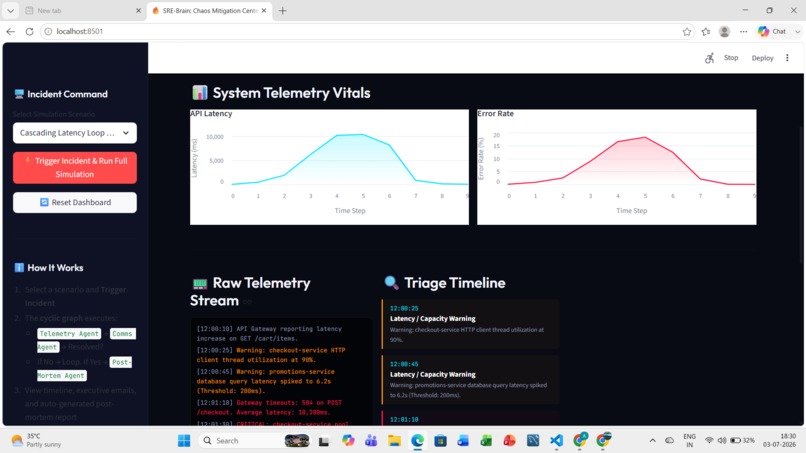806x453 pixels.
Task: Open the tab search chevron menu
Action: point(10,10)
